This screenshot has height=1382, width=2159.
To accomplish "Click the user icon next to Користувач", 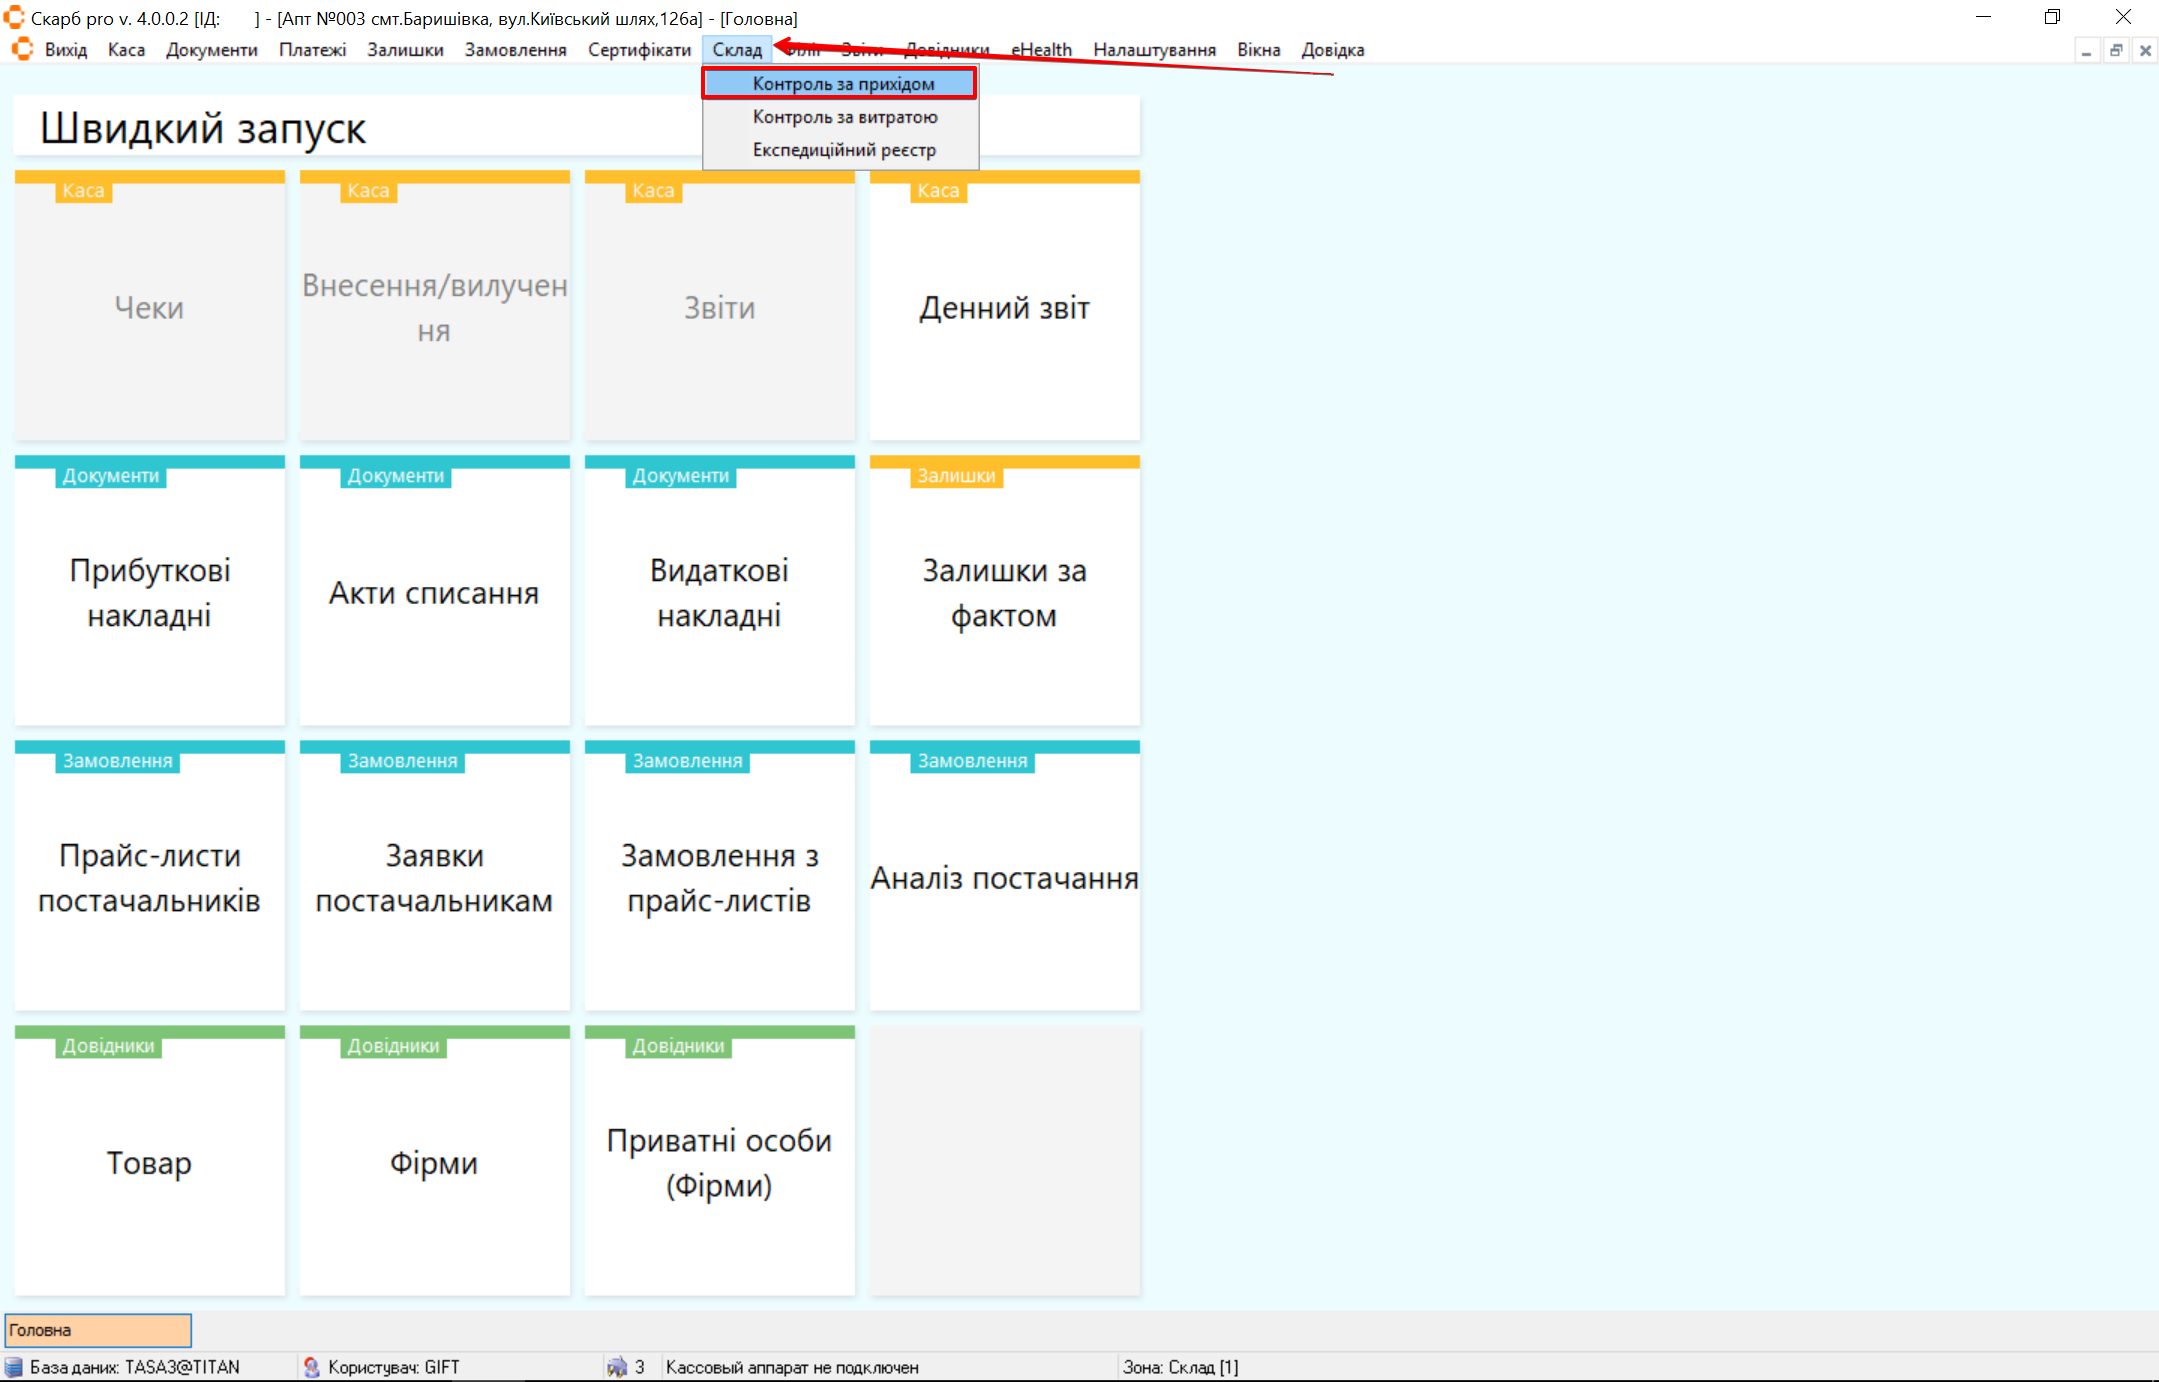I will point(312,1367).
